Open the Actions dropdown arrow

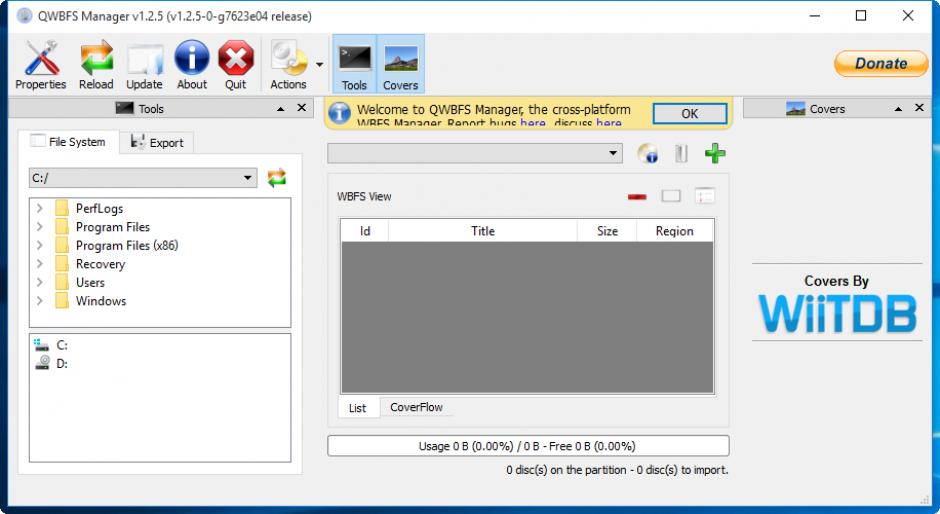[x=320, y=65]
